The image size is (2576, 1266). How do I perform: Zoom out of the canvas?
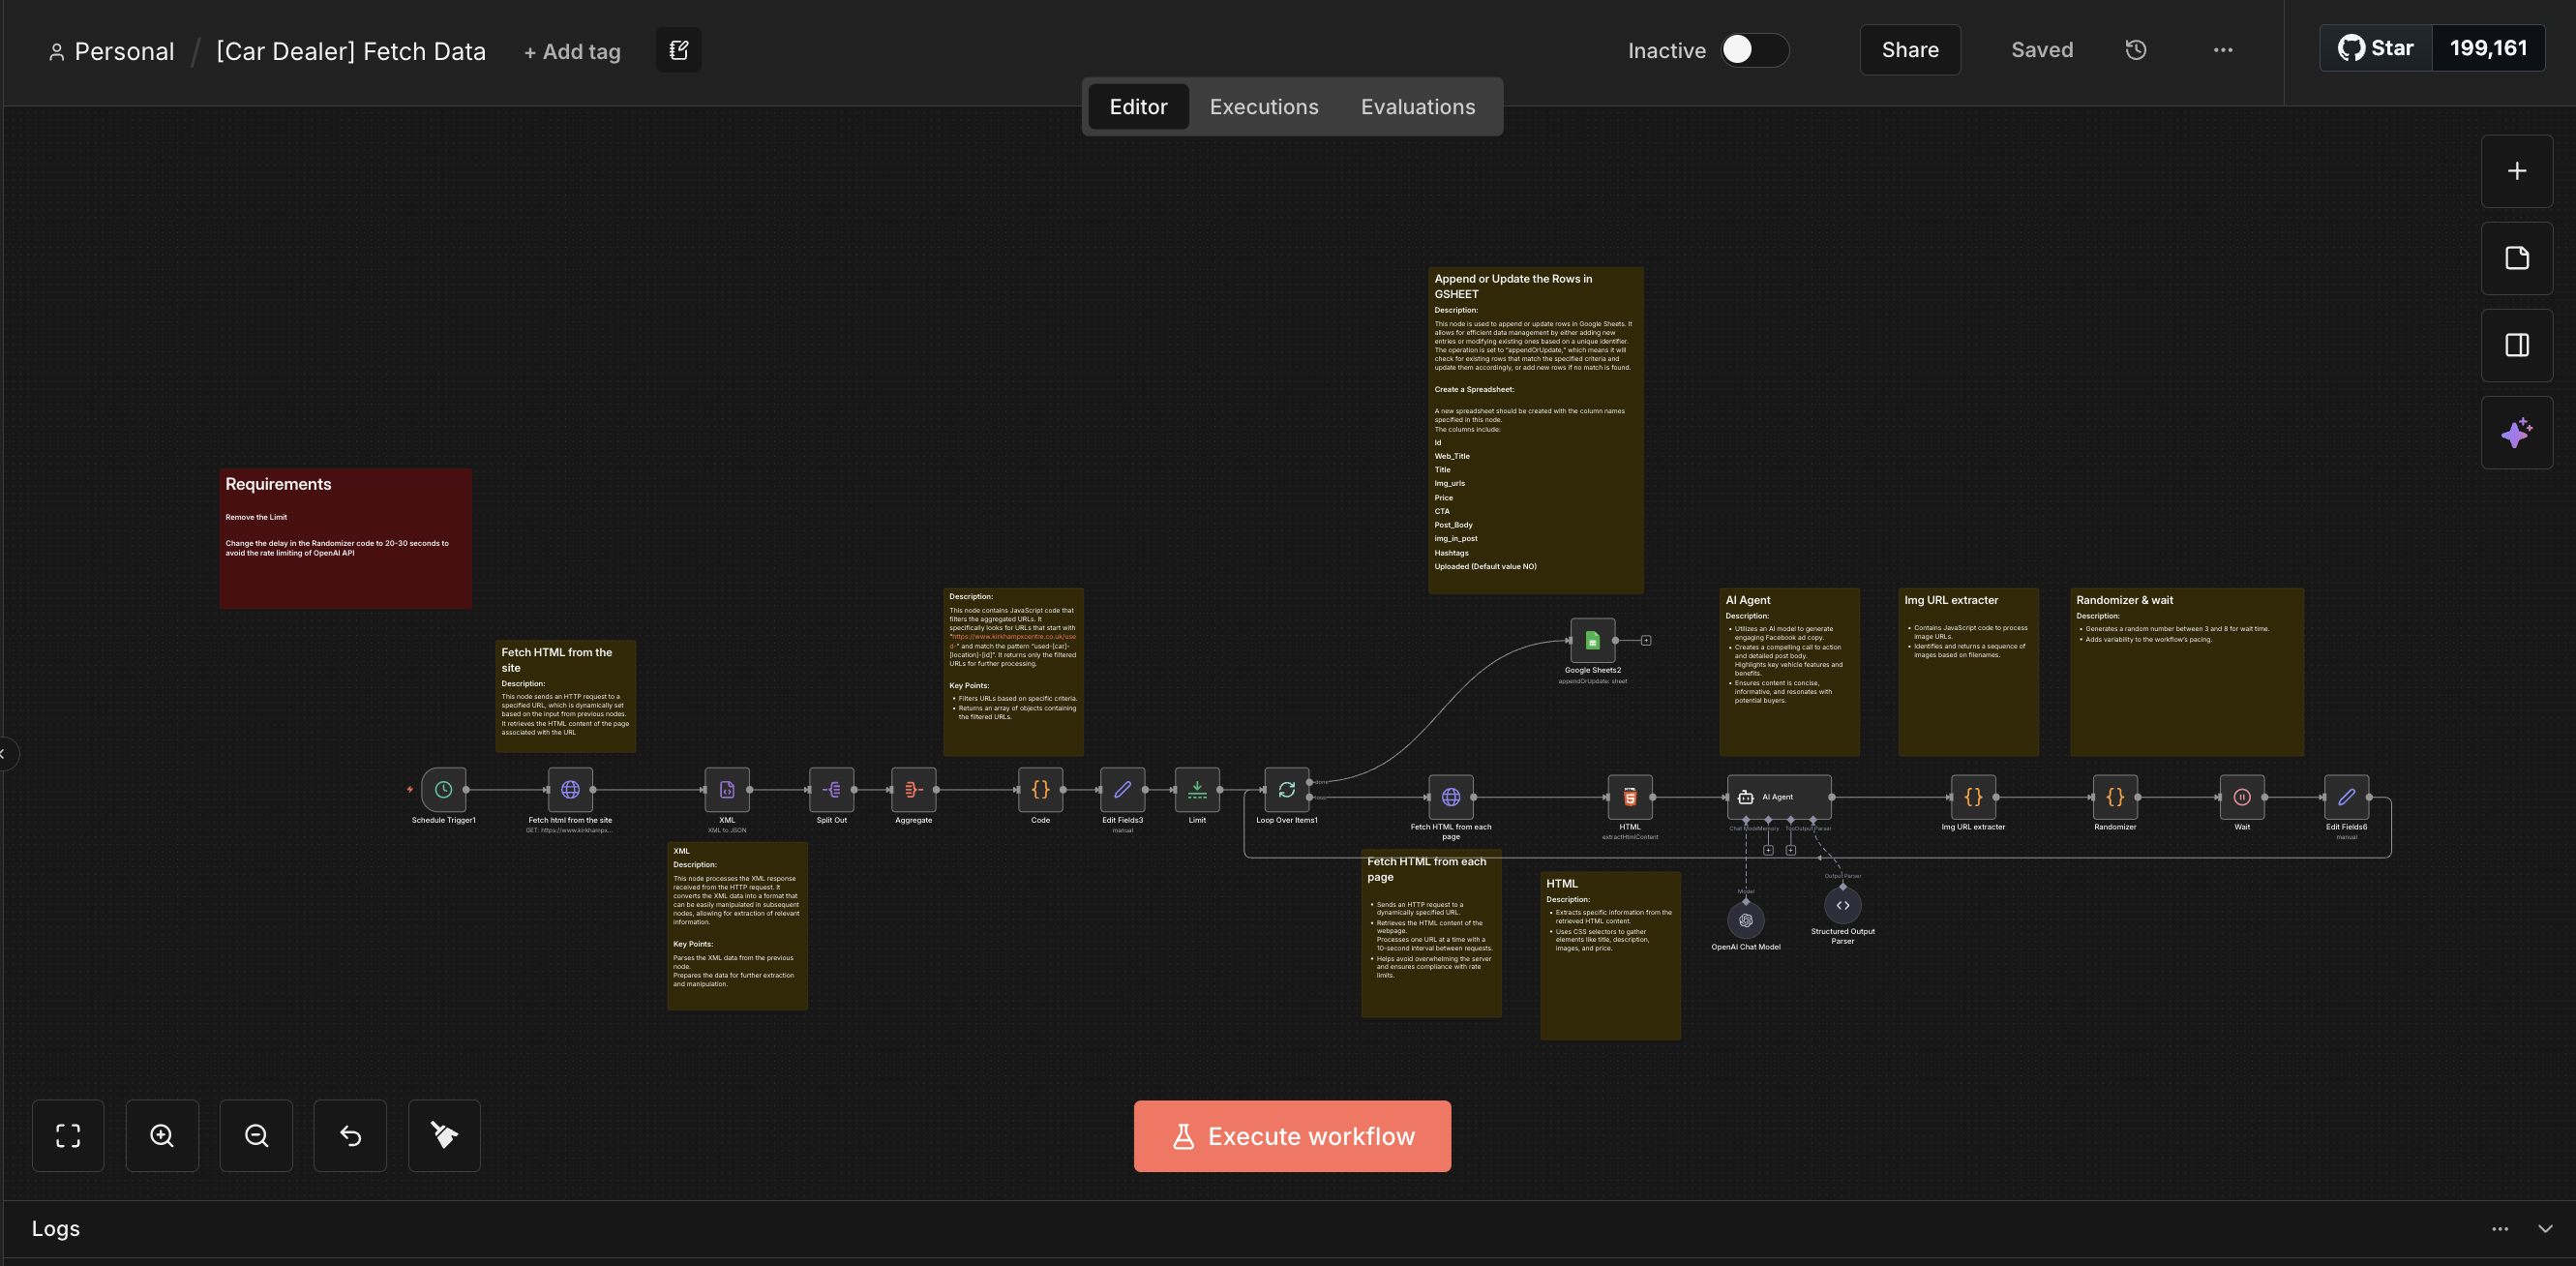tap(256, 1136)
